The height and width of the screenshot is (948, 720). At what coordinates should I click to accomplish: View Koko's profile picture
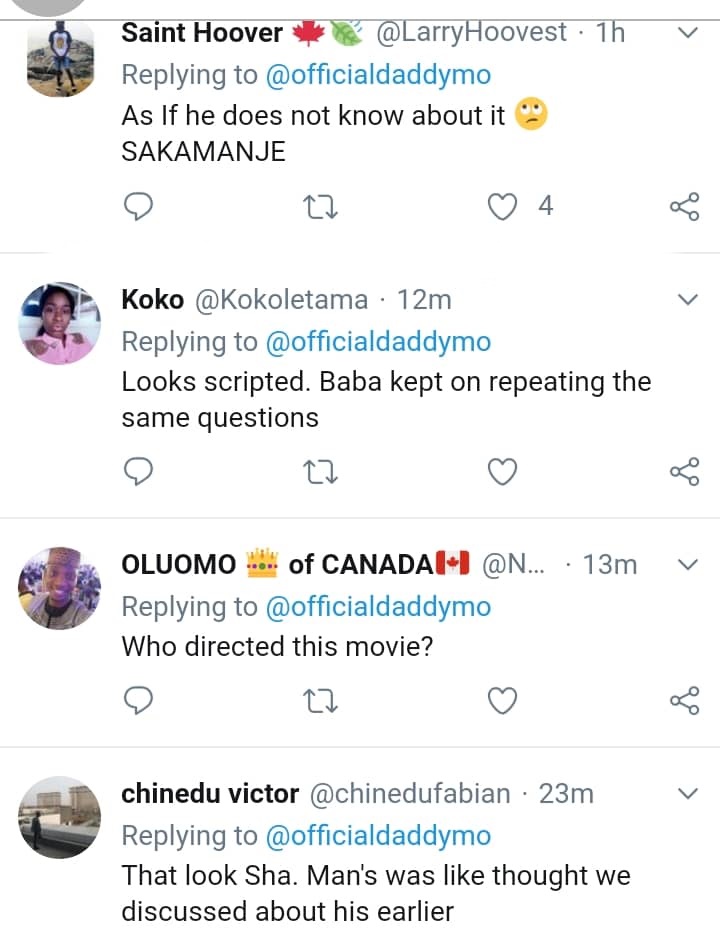click(60, 322)
